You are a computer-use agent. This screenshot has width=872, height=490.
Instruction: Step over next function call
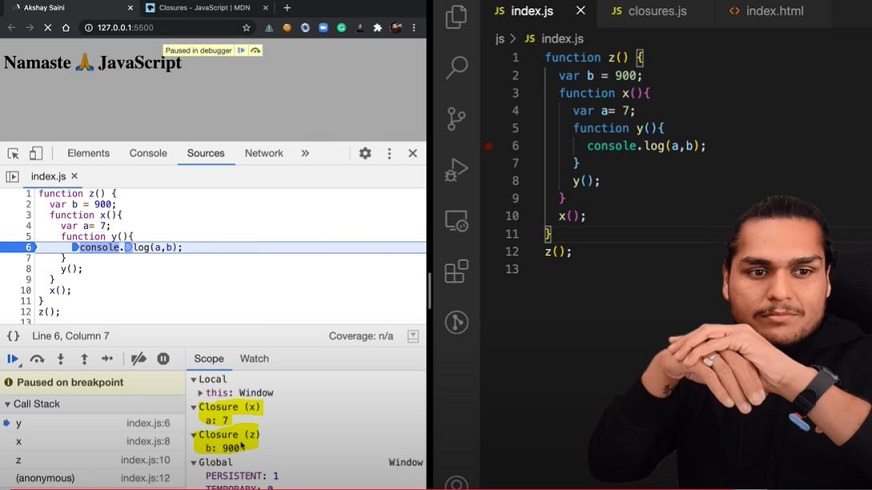(x=37, y=359)
